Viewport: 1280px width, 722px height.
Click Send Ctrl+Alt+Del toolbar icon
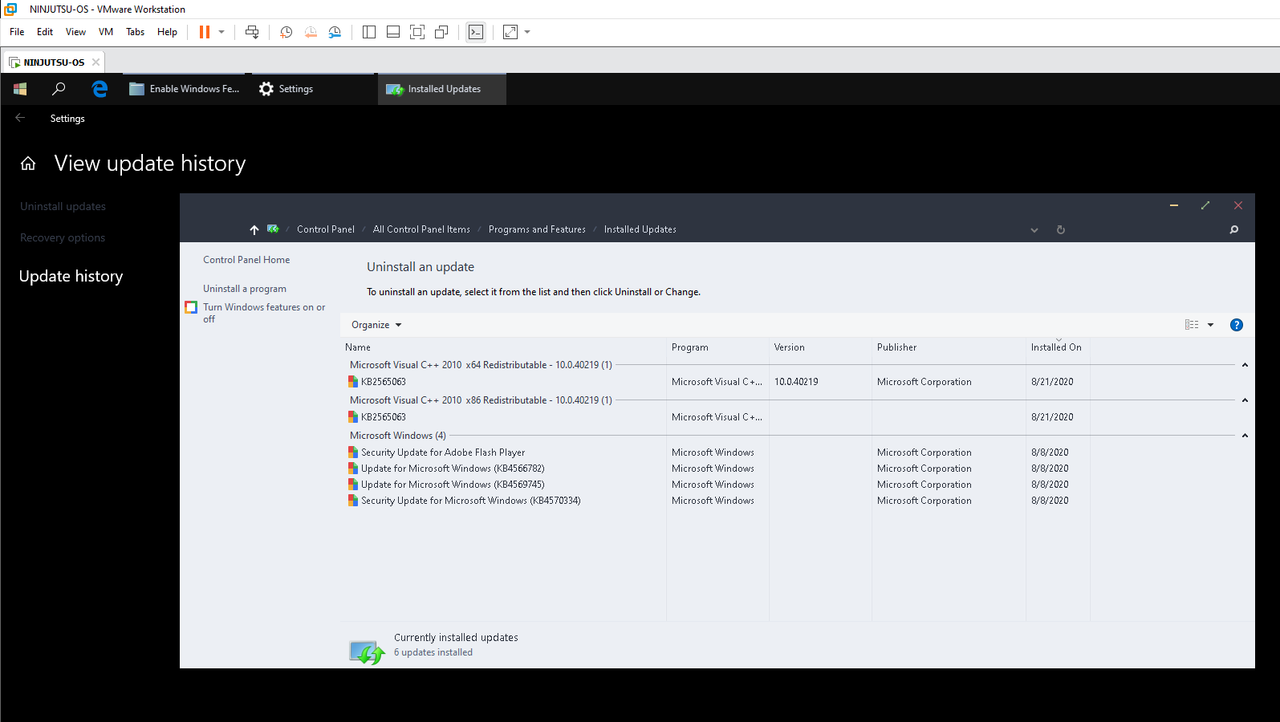pyautogui.click(x=252, y=32)
